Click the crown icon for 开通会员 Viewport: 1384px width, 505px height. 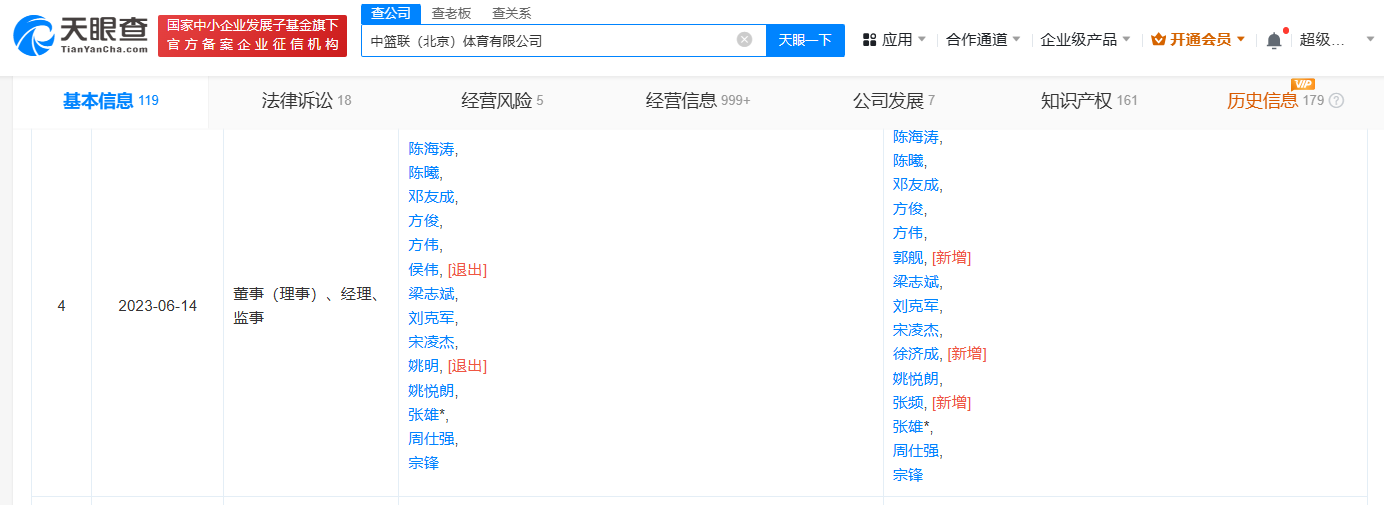1158,40
